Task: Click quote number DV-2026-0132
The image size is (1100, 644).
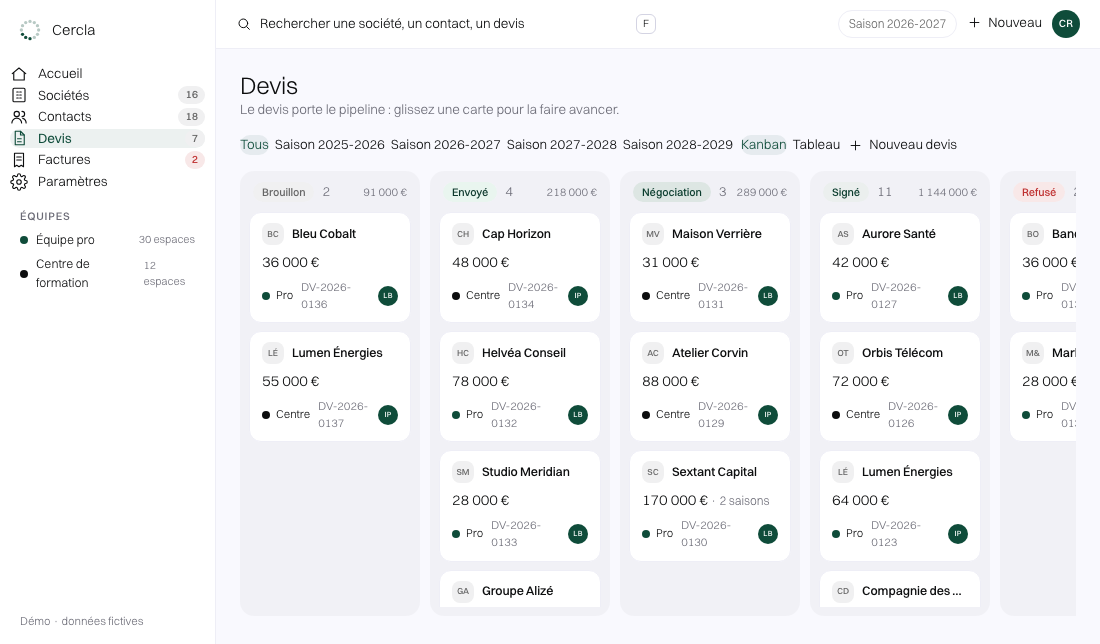Action: click(x=516, y=415)
